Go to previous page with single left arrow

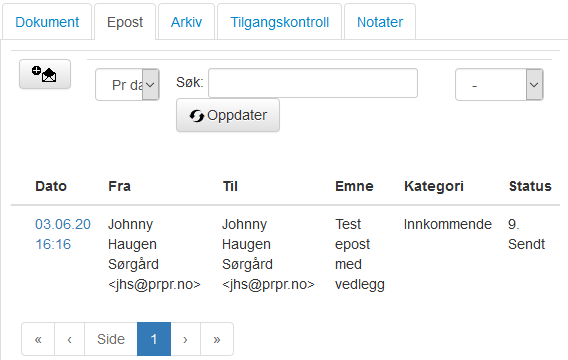tap(70, 339)
